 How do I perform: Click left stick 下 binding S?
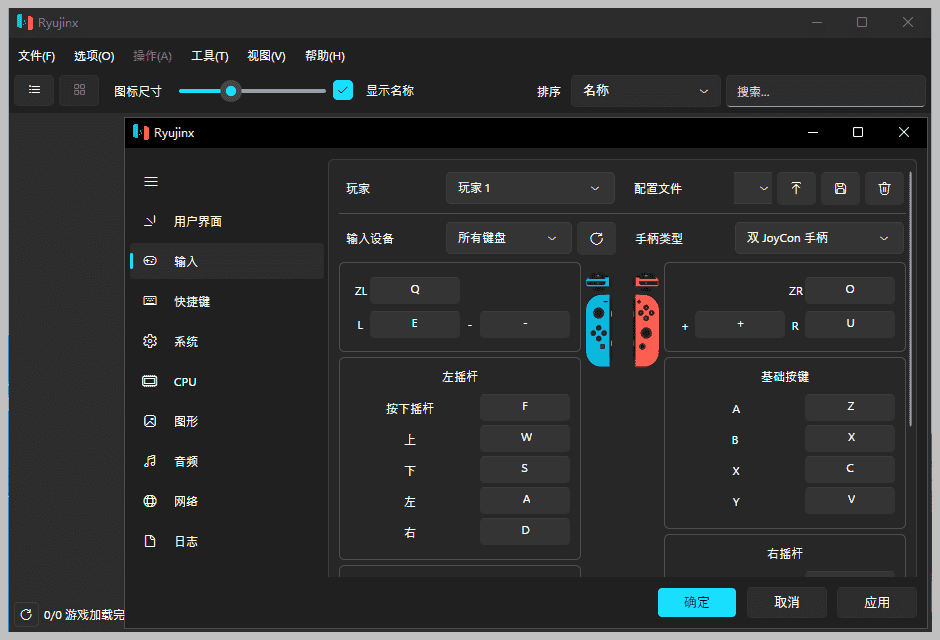tap(525, 469)
